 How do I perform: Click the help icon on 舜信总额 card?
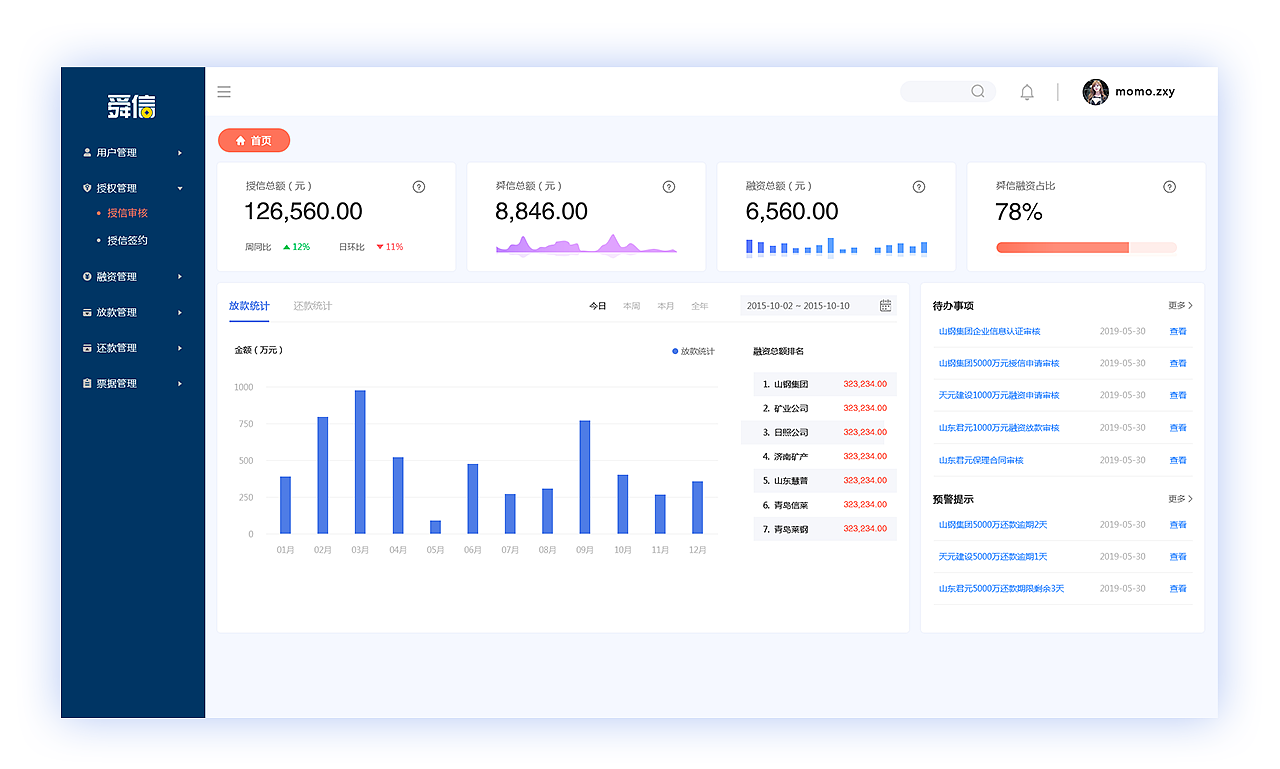[669, 187]
